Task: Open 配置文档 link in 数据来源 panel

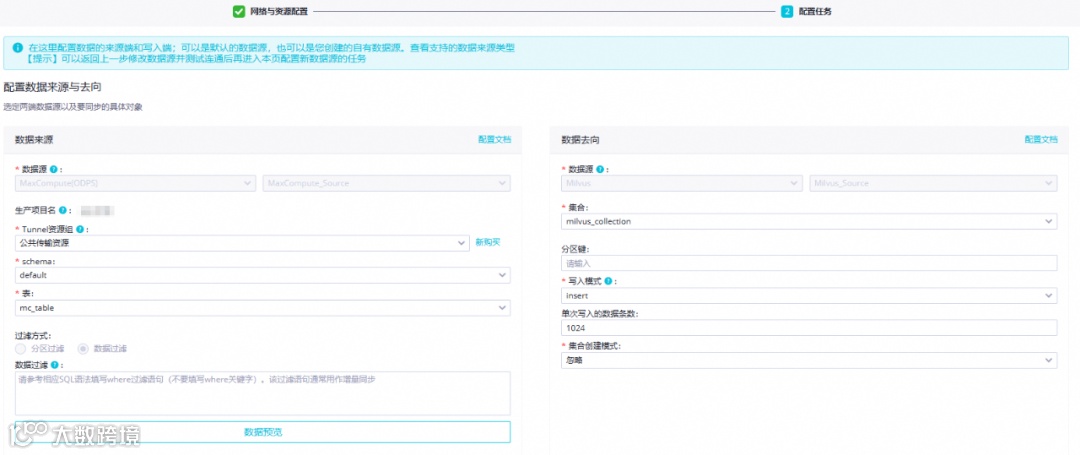Action: pos(495,139)
